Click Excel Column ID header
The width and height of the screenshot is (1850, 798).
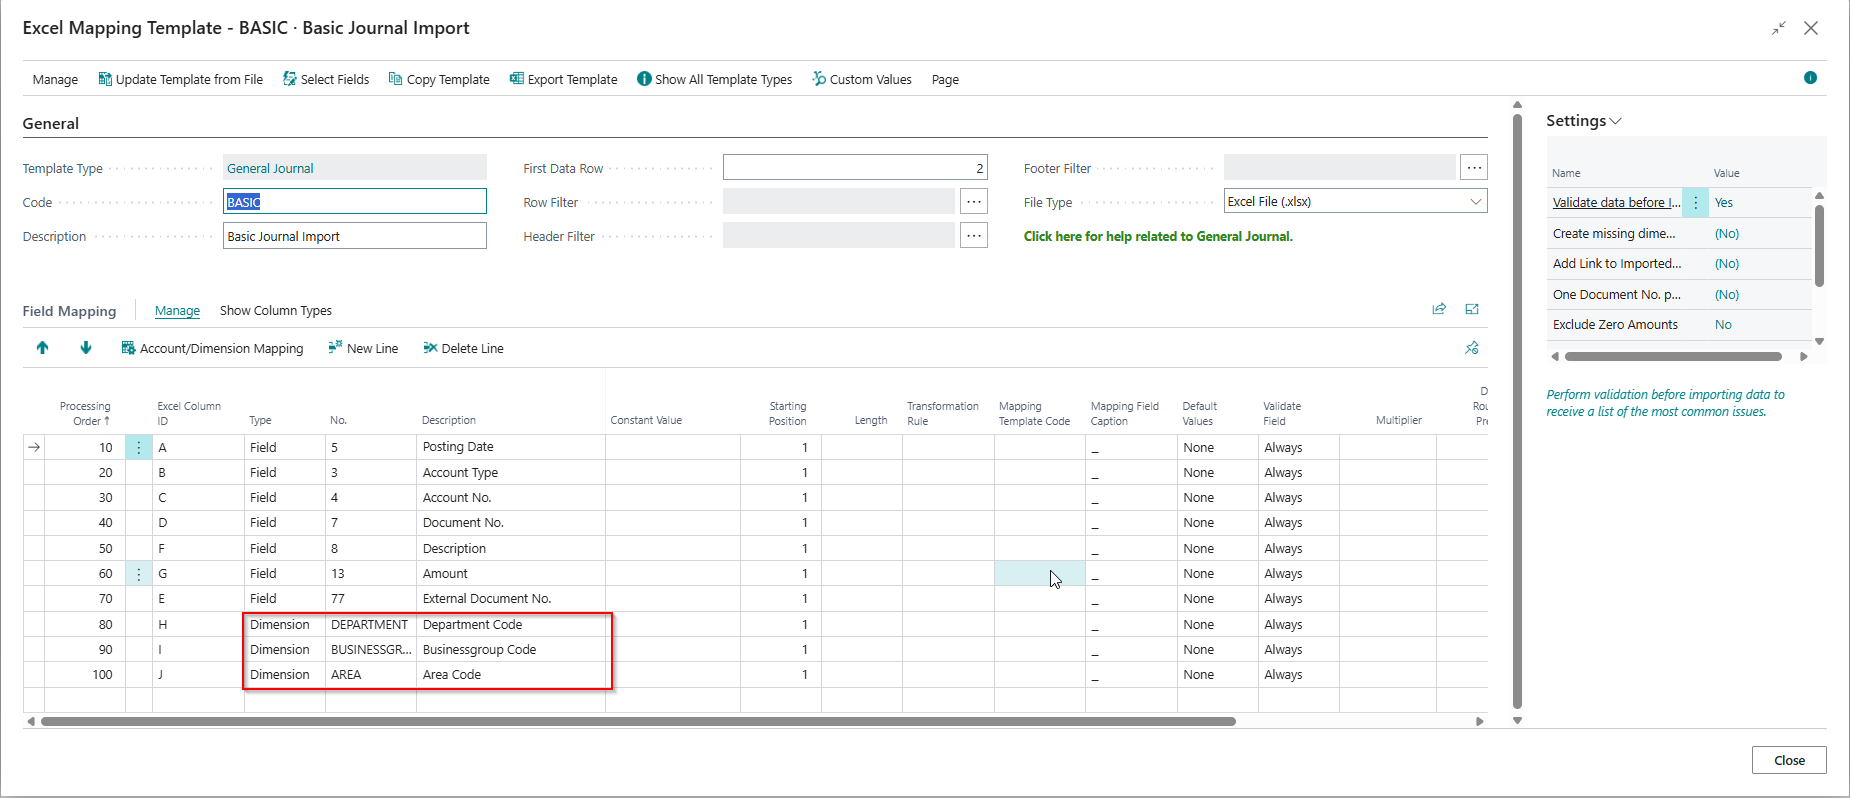pos(189,413)
